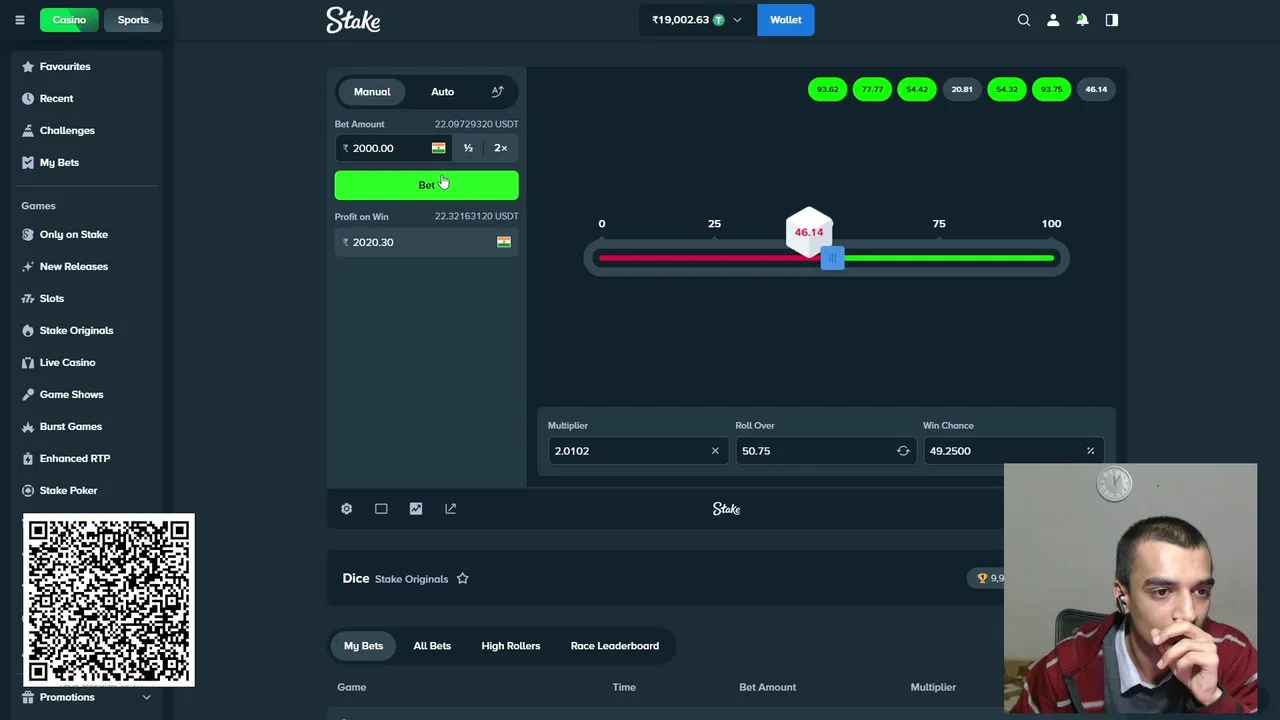Select the My Bets tab

(x=363, y=646)
